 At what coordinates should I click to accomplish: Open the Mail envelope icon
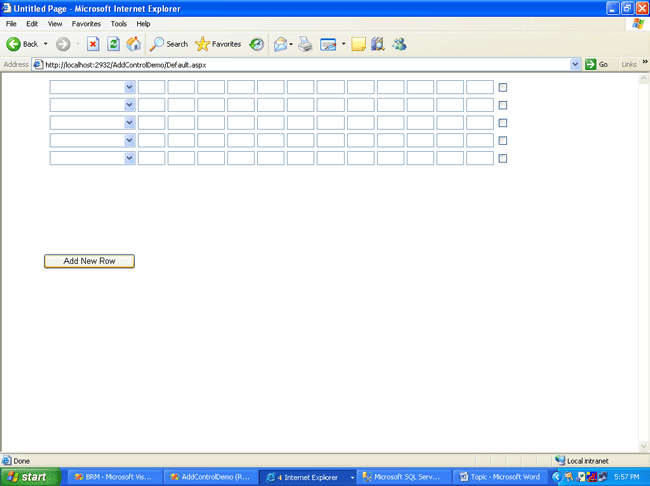[x=281, y=44]
